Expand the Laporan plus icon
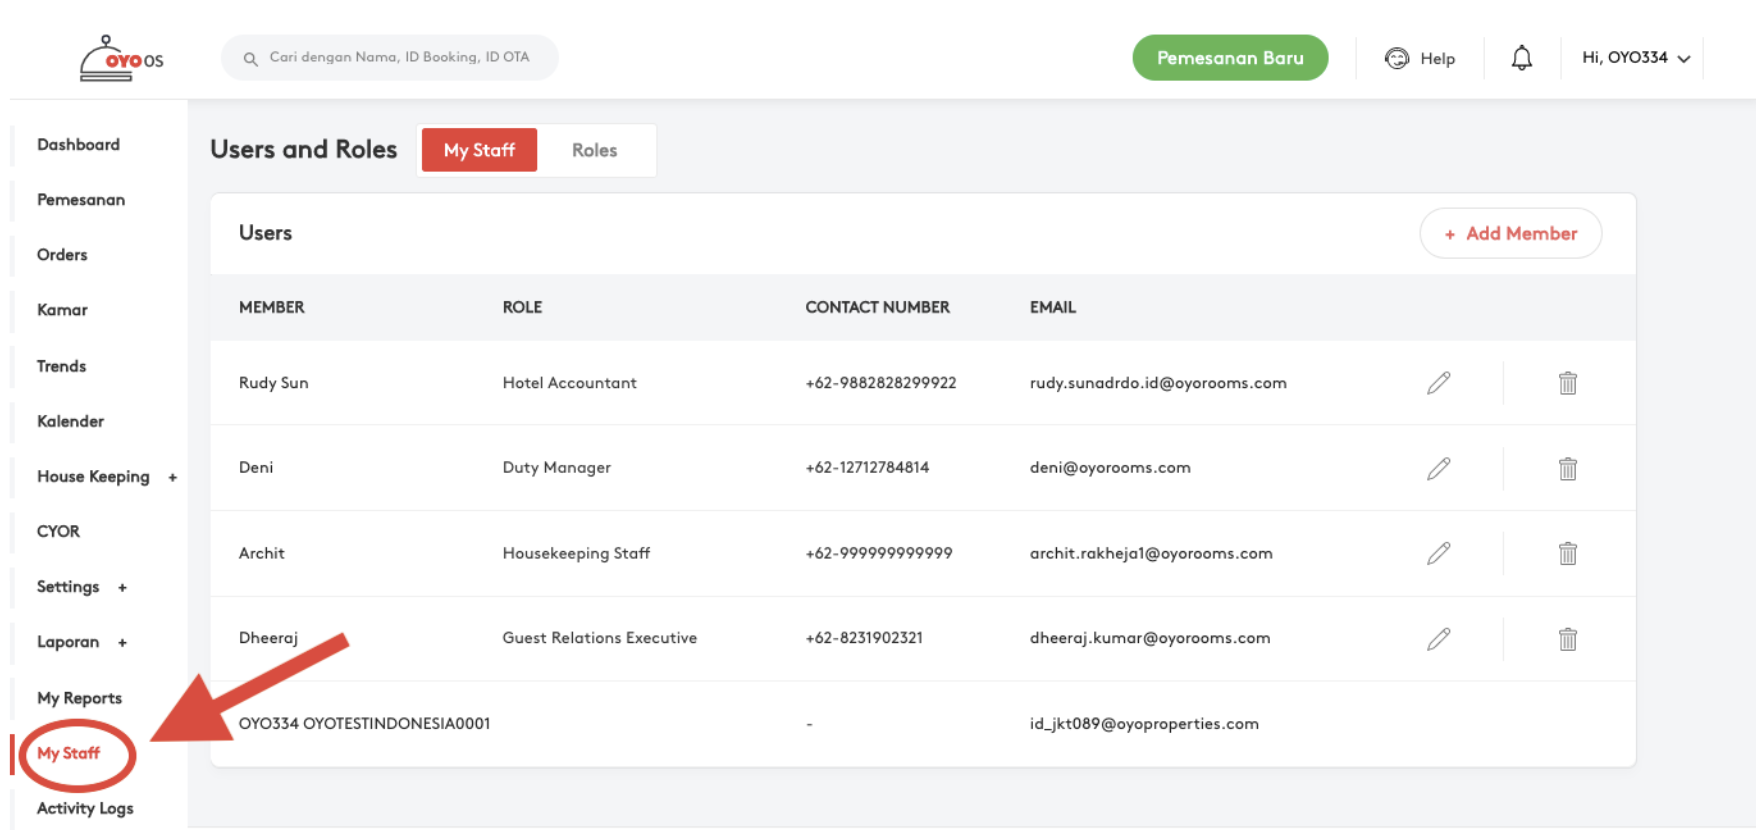Screen dimensions: 1756x830 122,643
